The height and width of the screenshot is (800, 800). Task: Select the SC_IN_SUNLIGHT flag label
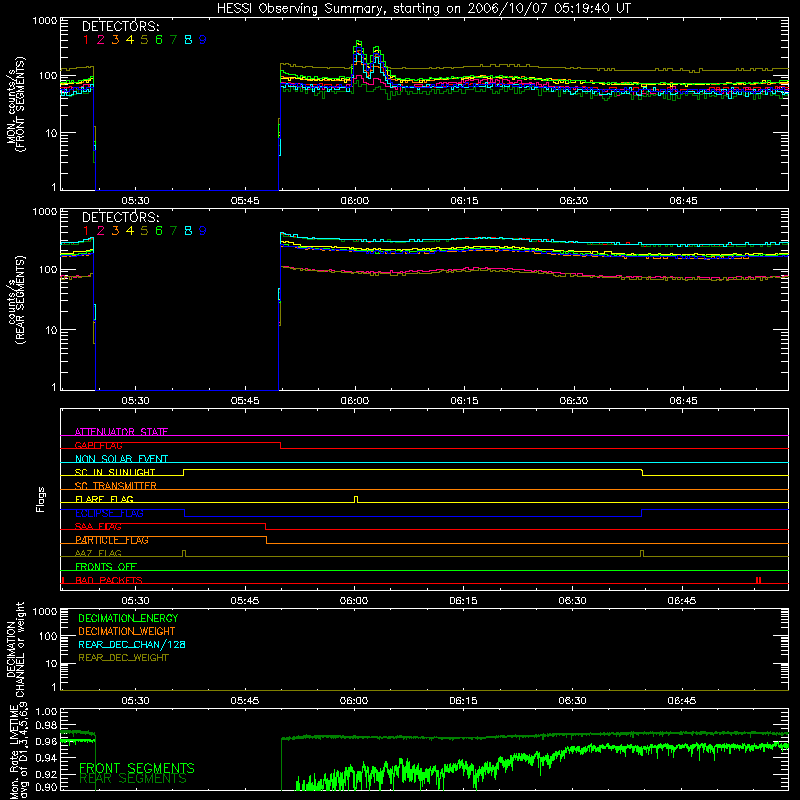pyautogui.click(x=115, y=472)
